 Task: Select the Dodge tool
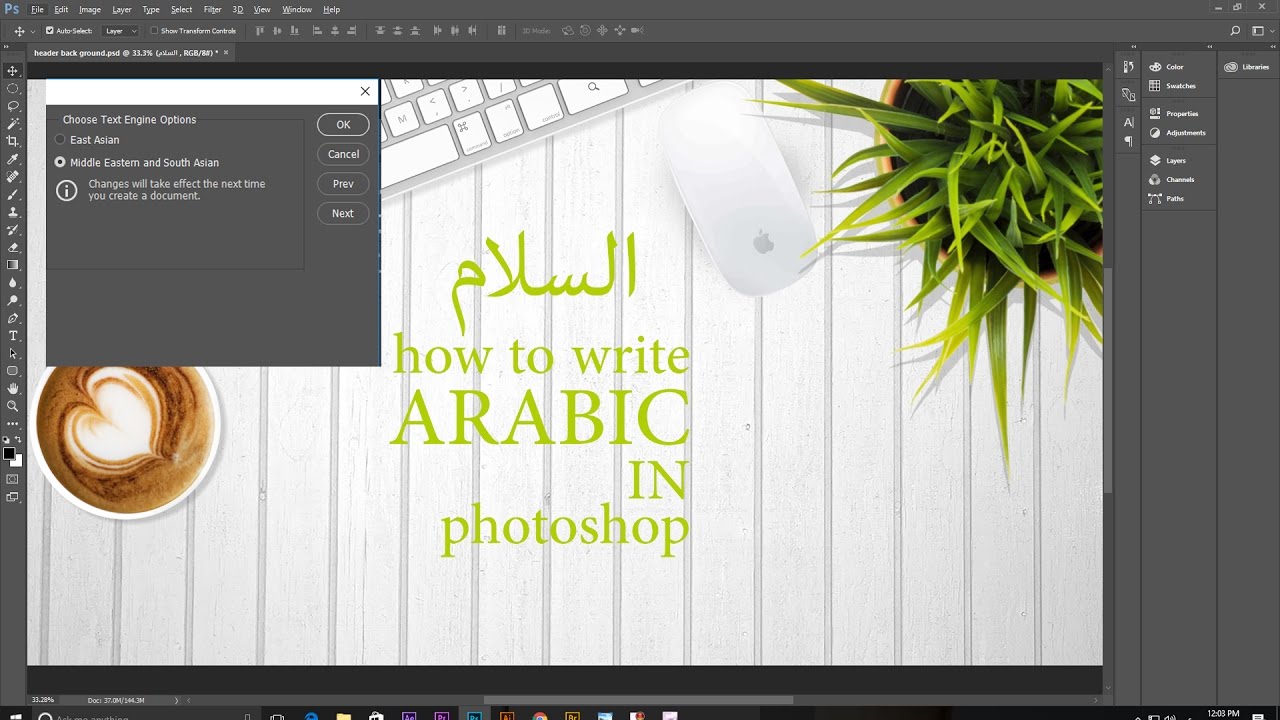[x=13, y=300]
